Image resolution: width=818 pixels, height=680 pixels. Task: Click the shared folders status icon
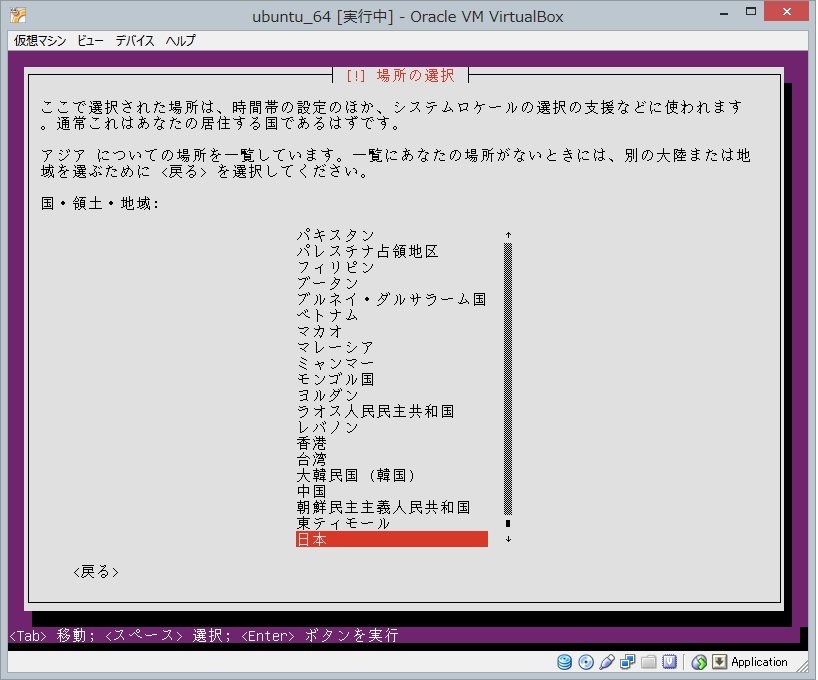[648, 662]
